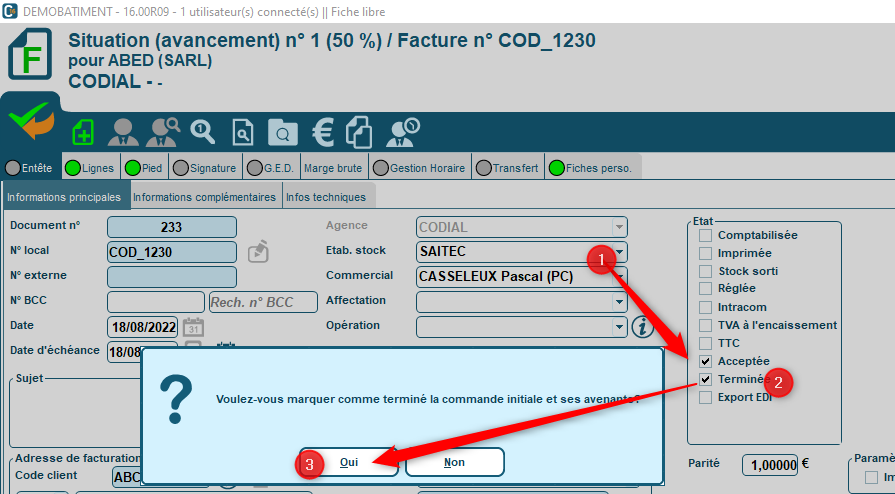Open the Informations complémentaires tab
Image resolution: width=895 pixels, height=494 pixels.
click(x=204, y=197)
